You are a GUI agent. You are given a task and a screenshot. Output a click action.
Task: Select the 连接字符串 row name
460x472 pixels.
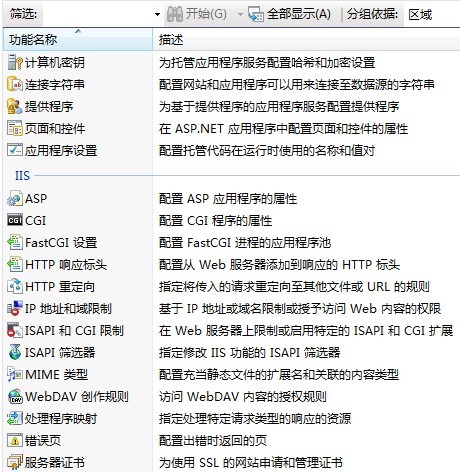[55, 85]
